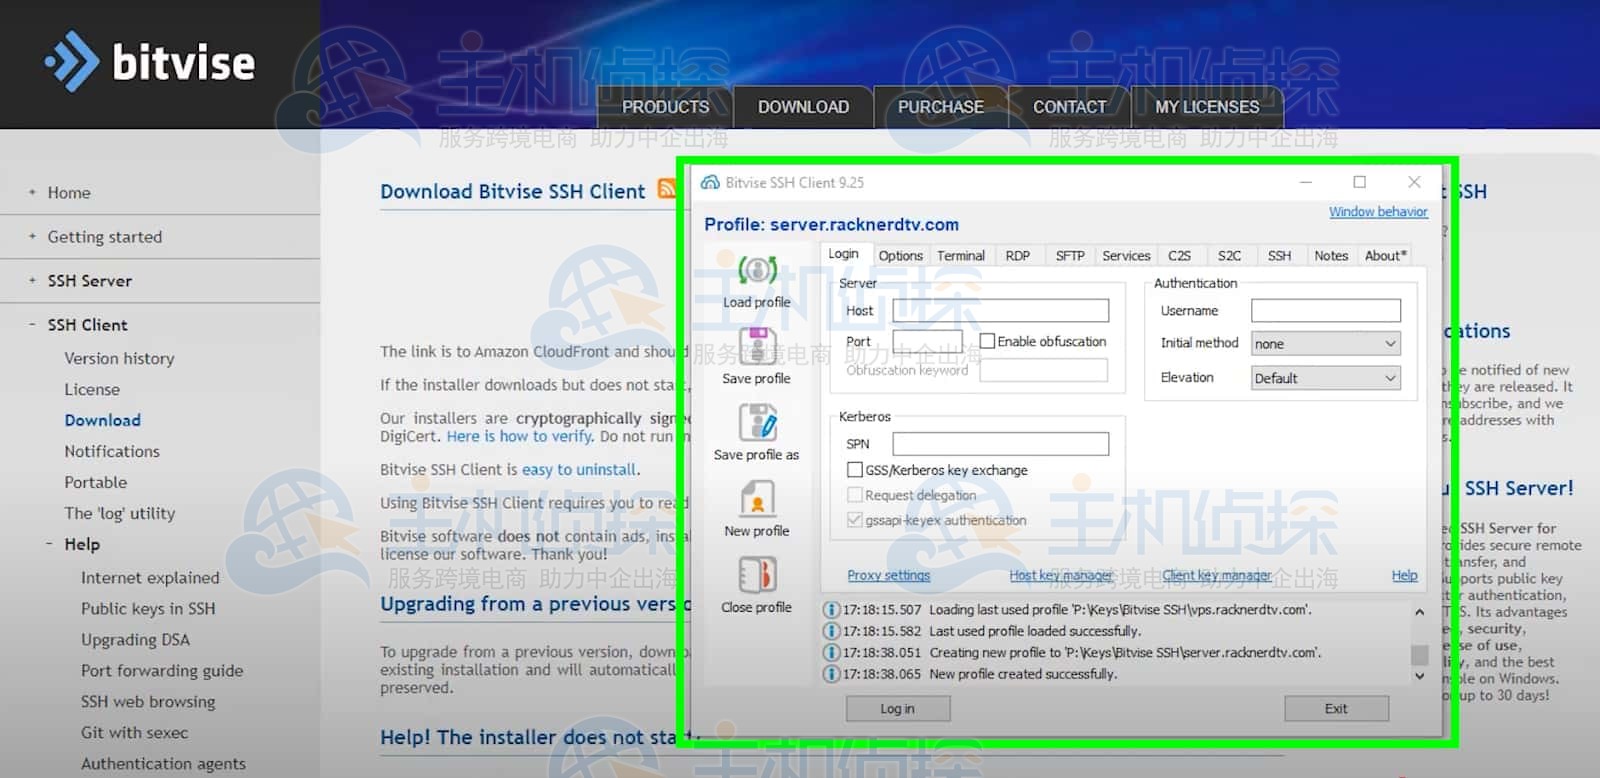
Task: Open the Elevation dropdown
Action: point(1326,378)
